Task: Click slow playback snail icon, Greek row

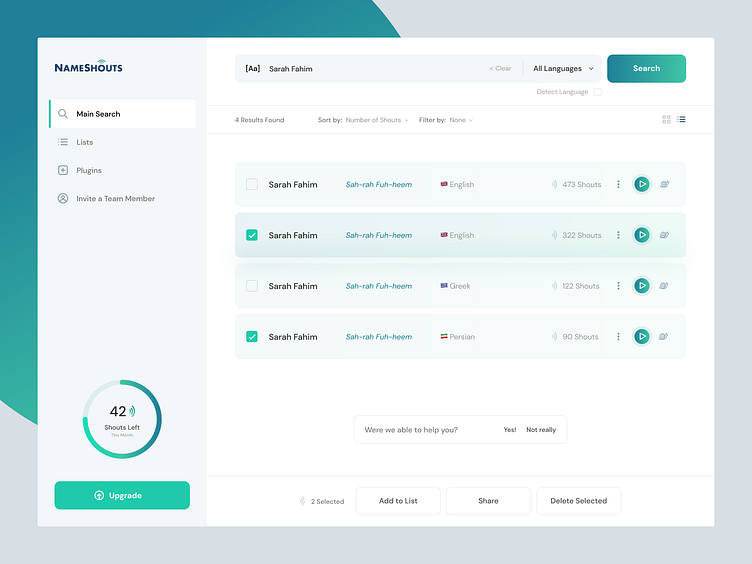Action: pos(664,286)
